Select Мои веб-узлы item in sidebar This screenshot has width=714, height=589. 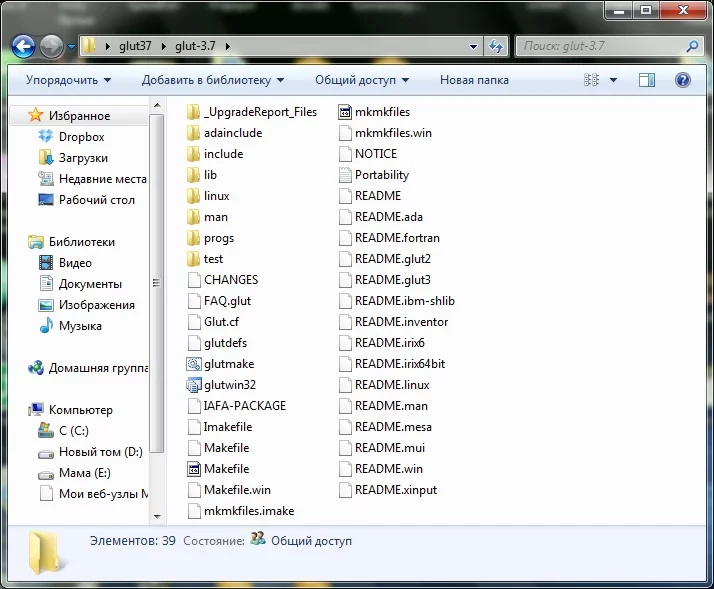(104, 494)
